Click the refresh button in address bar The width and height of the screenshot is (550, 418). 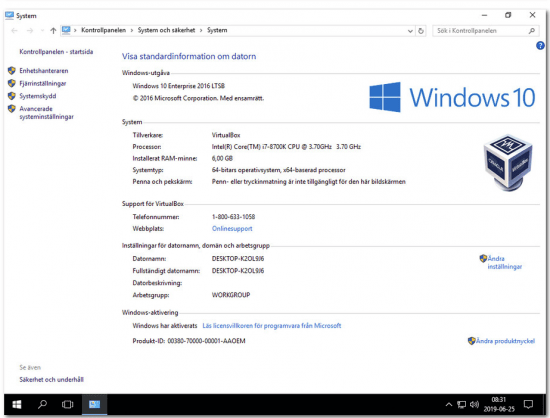click(421, 31)
